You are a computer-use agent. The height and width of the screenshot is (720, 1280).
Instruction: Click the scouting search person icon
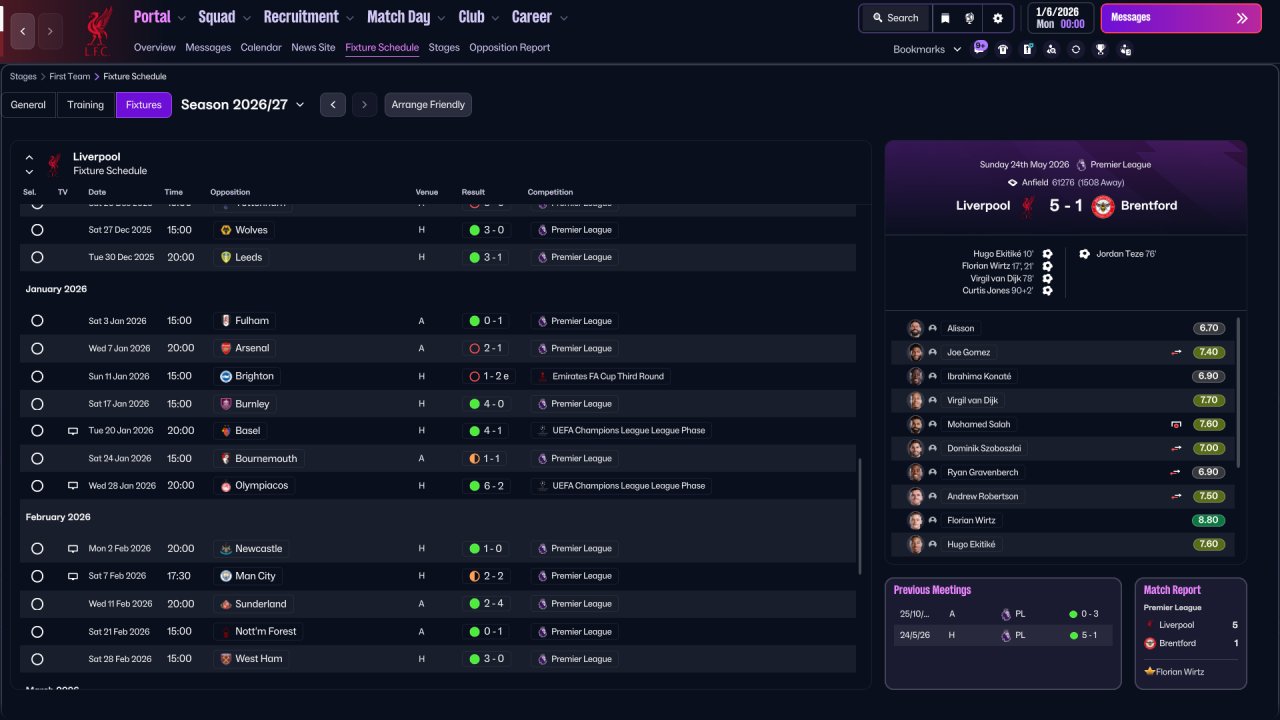coord(1051,49)
